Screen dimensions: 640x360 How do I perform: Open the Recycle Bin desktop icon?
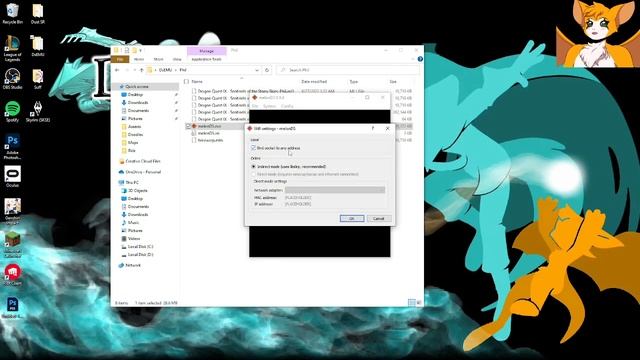(12, 13)
